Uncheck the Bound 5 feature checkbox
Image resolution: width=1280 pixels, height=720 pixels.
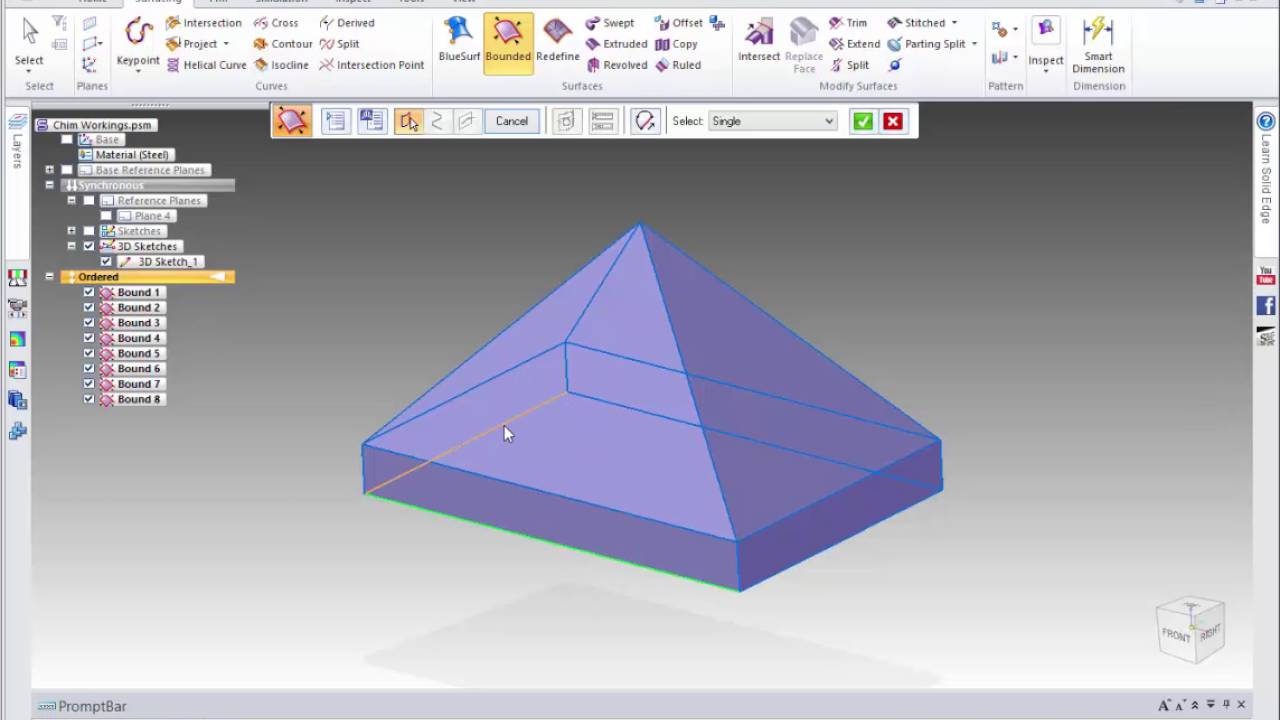point(89,354)
